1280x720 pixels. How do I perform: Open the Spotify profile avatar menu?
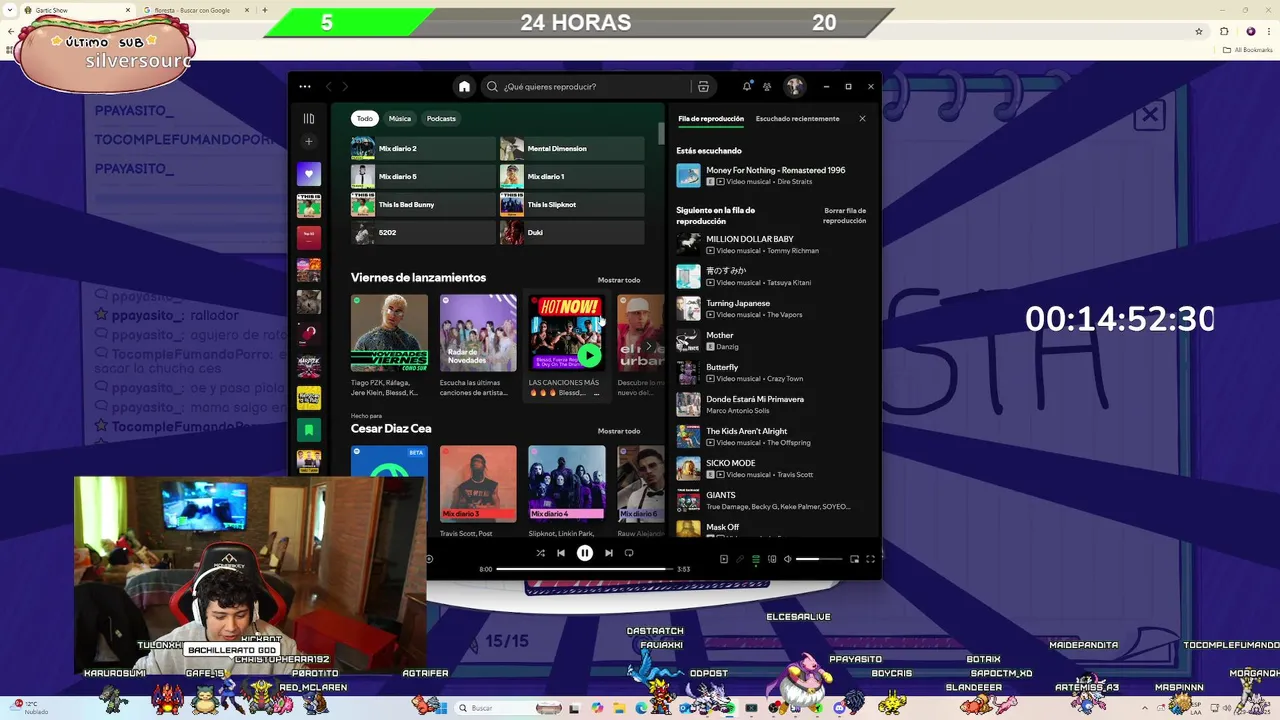click(x=794, y=87)
